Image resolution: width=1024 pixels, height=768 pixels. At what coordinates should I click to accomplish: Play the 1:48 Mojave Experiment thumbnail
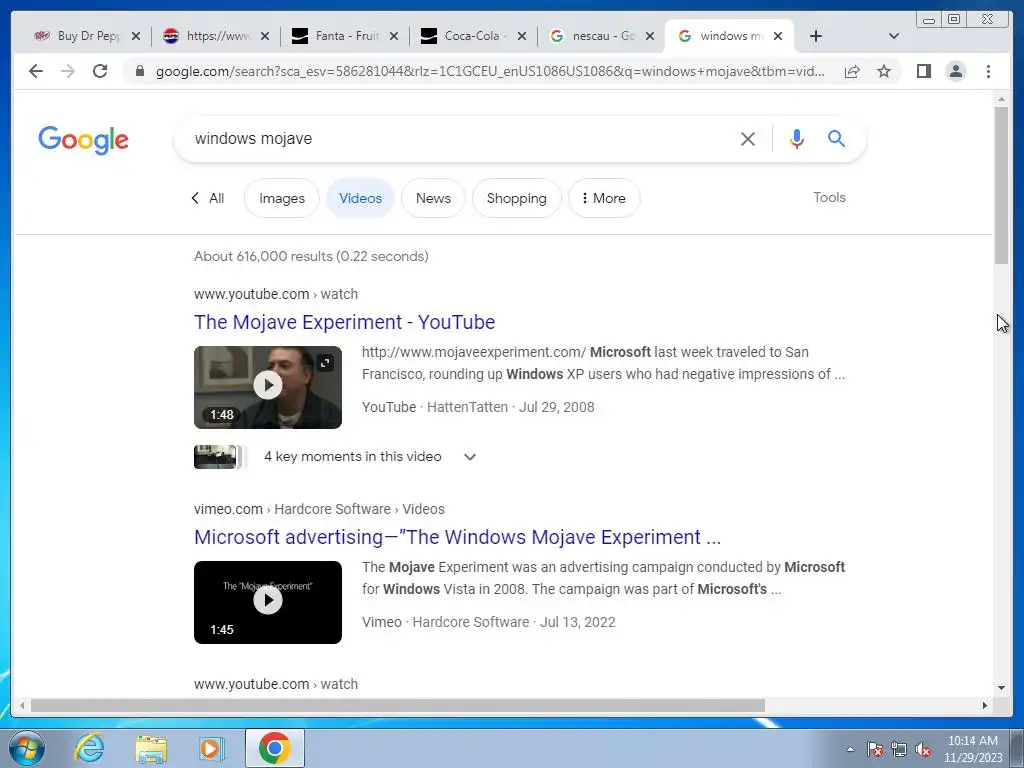[268, 387]
